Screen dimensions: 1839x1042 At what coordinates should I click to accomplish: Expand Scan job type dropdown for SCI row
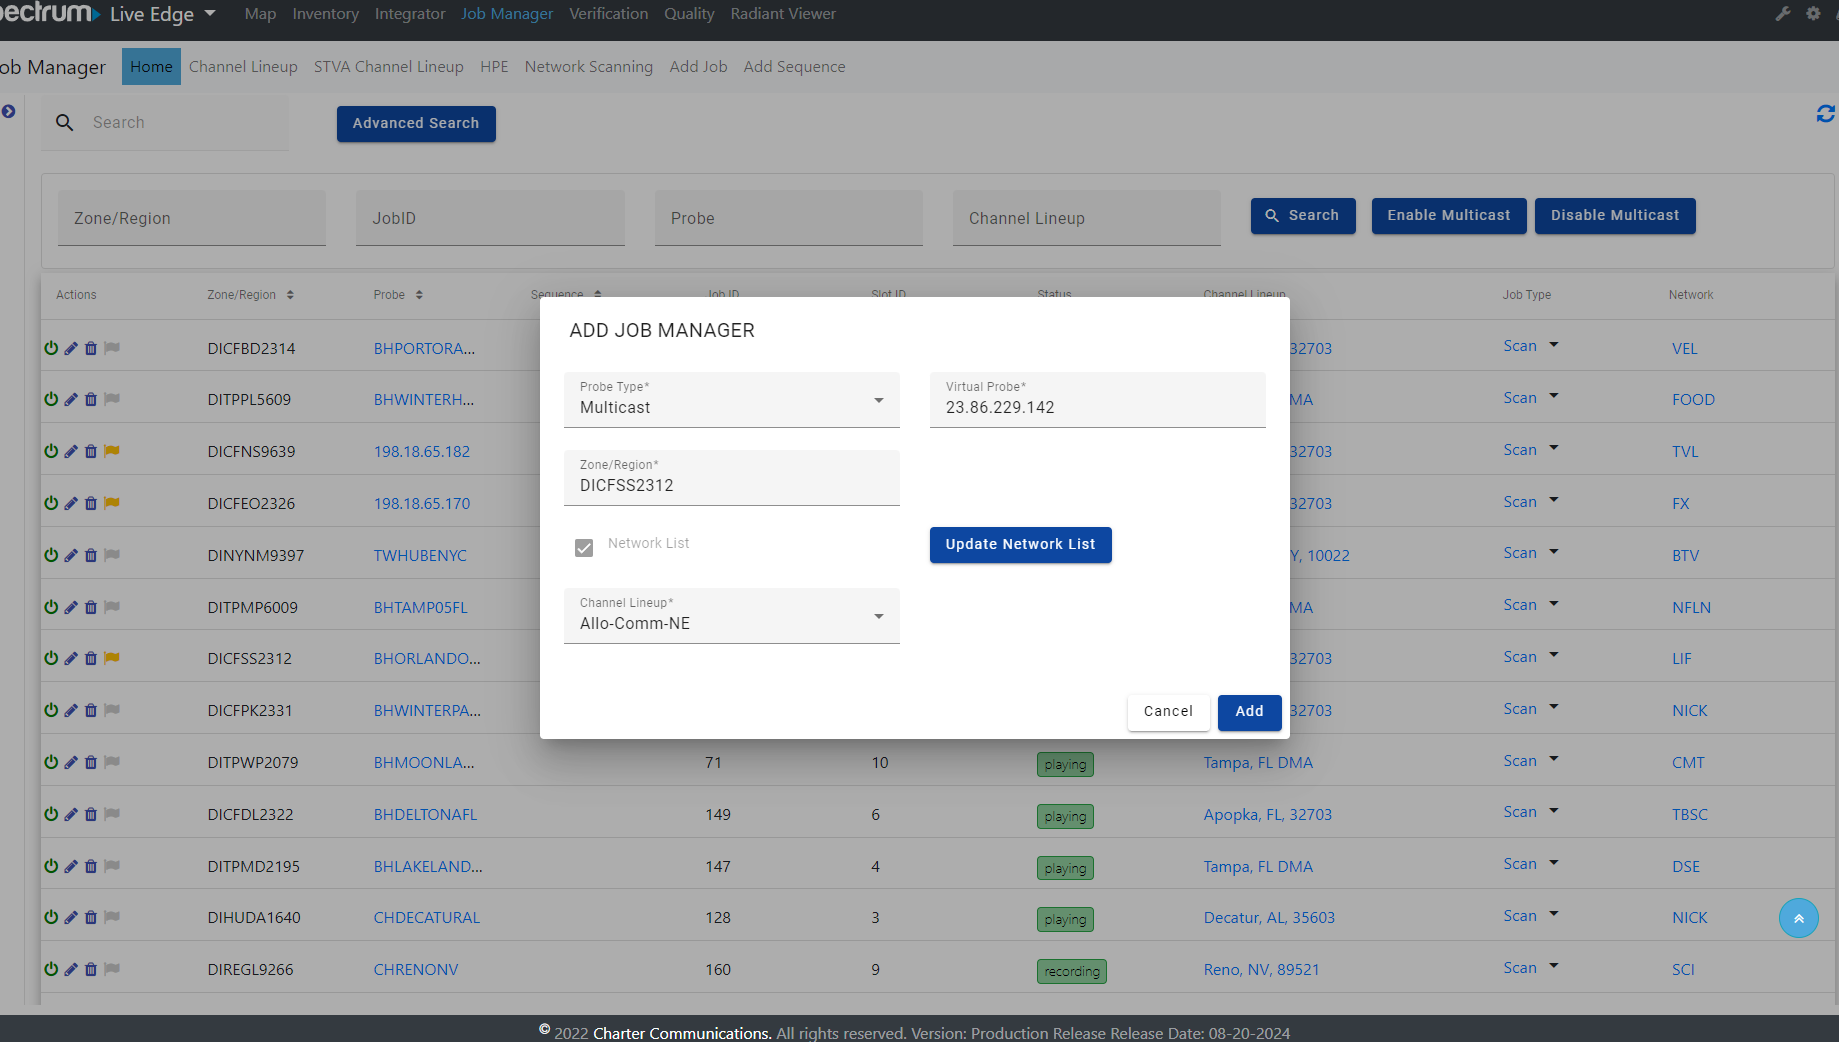(x=1554, y=967)
